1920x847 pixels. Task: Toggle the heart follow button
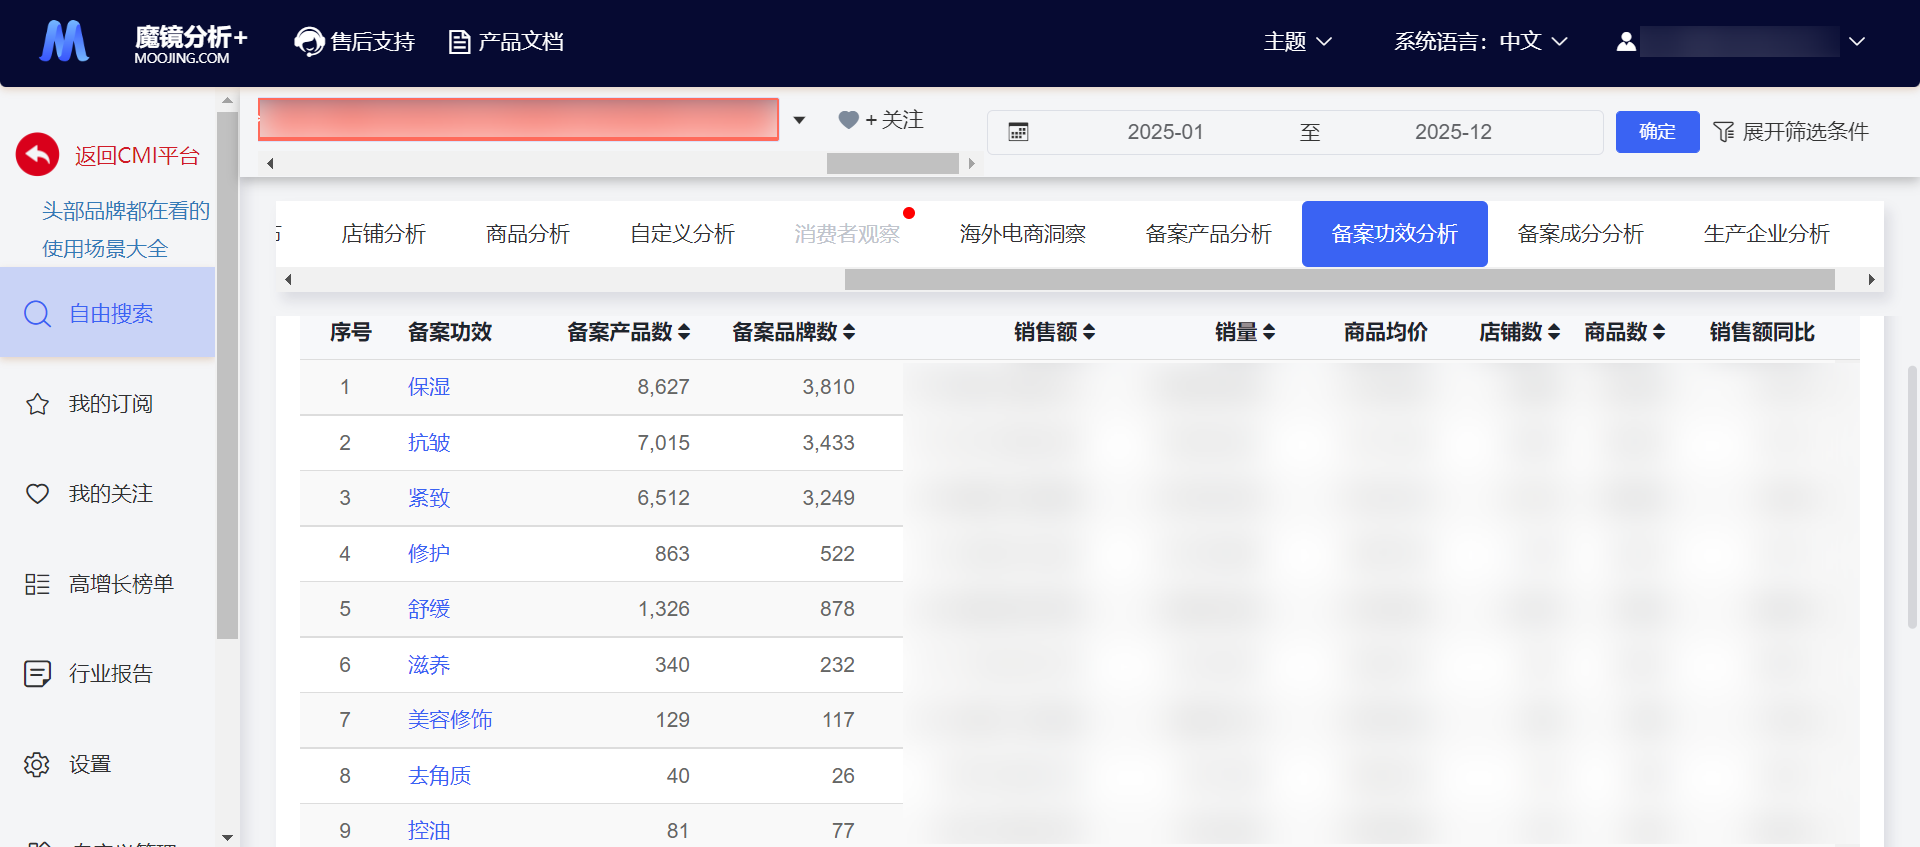[849, 120]
